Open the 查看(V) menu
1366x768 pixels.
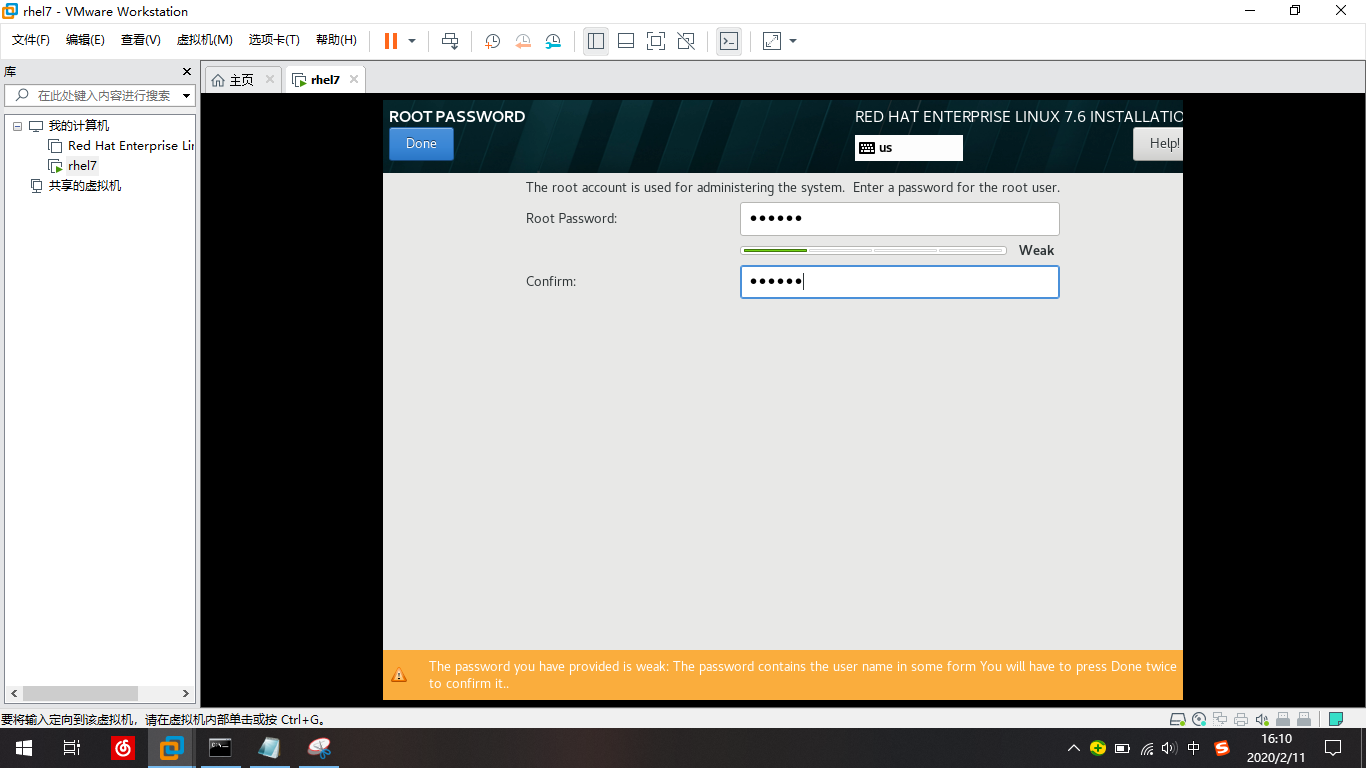[141, 40]
